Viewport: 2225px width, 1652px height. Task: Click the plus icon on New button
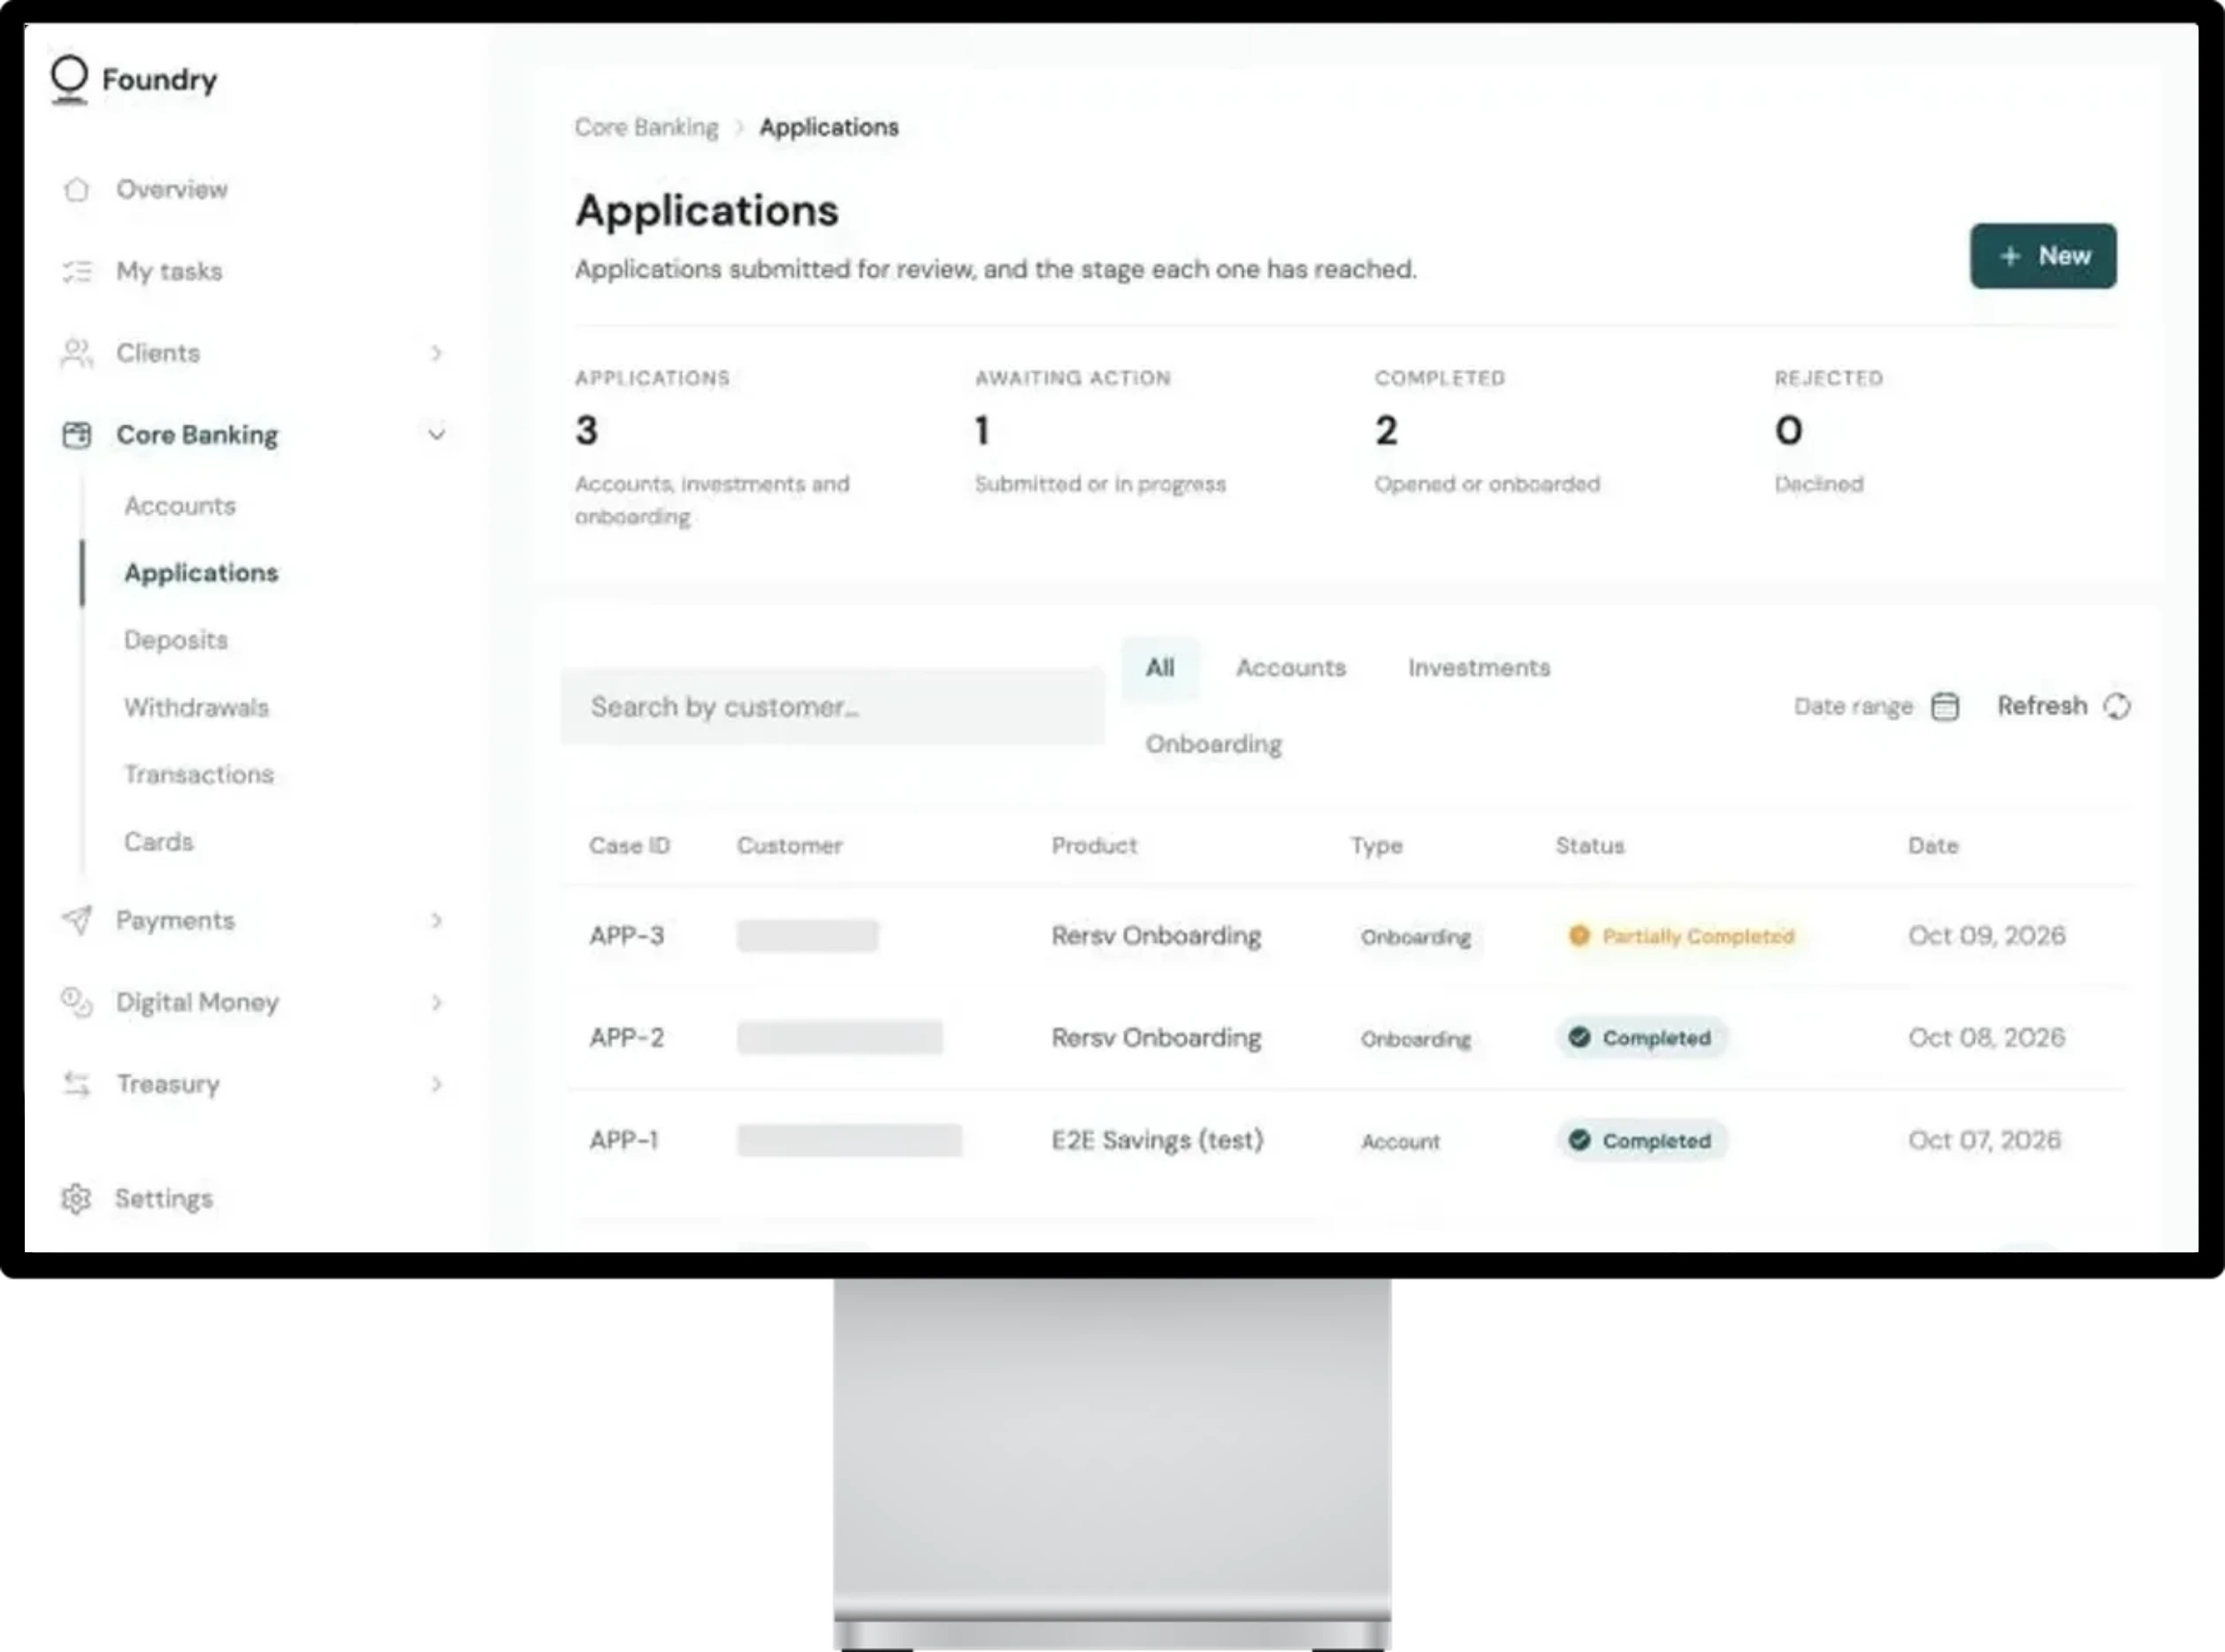2010,256
